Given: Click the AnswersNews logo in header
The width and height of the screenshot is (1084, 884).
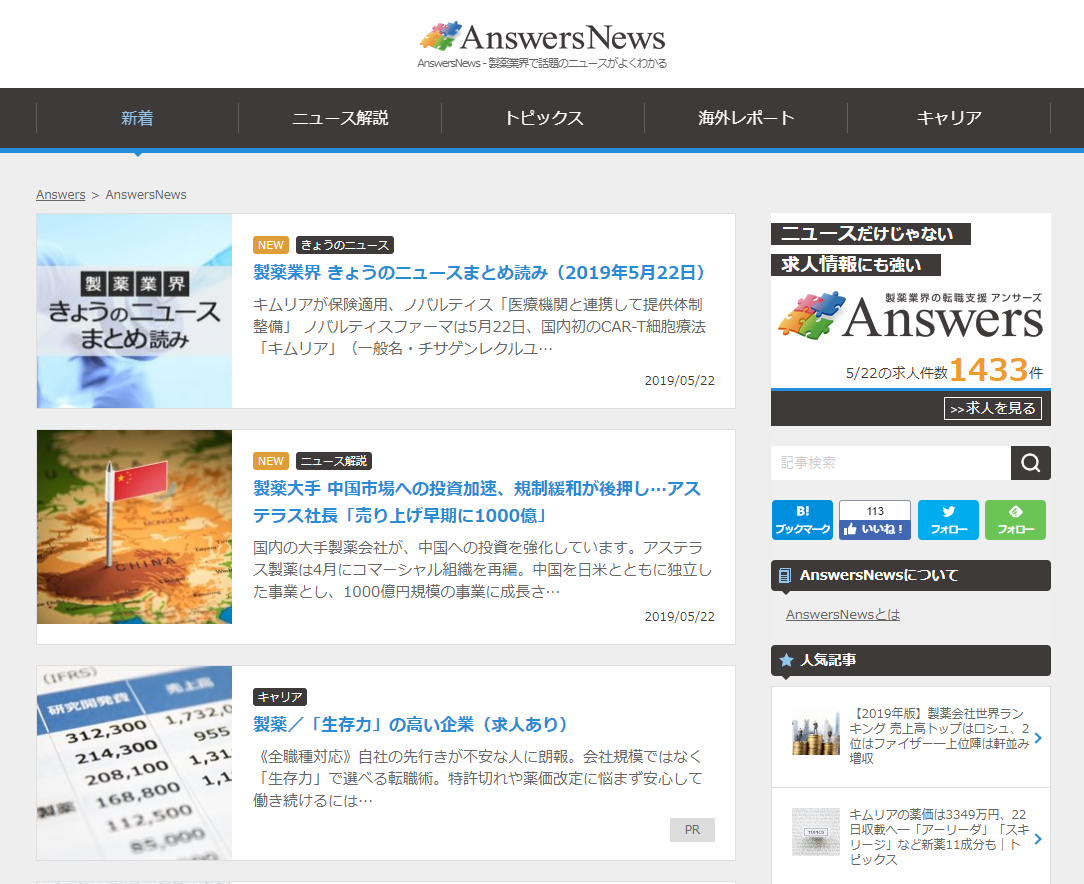Looking at the screenshot, I should click(x=542, y=38).
